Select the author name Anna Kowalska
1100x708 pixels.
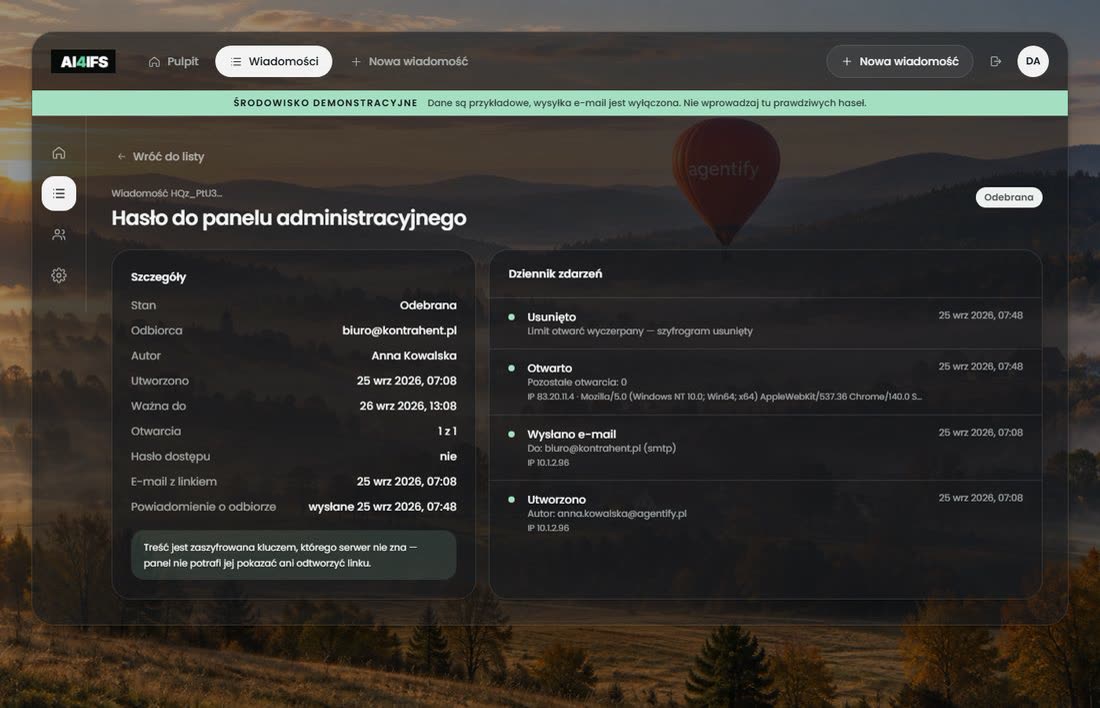414,356
